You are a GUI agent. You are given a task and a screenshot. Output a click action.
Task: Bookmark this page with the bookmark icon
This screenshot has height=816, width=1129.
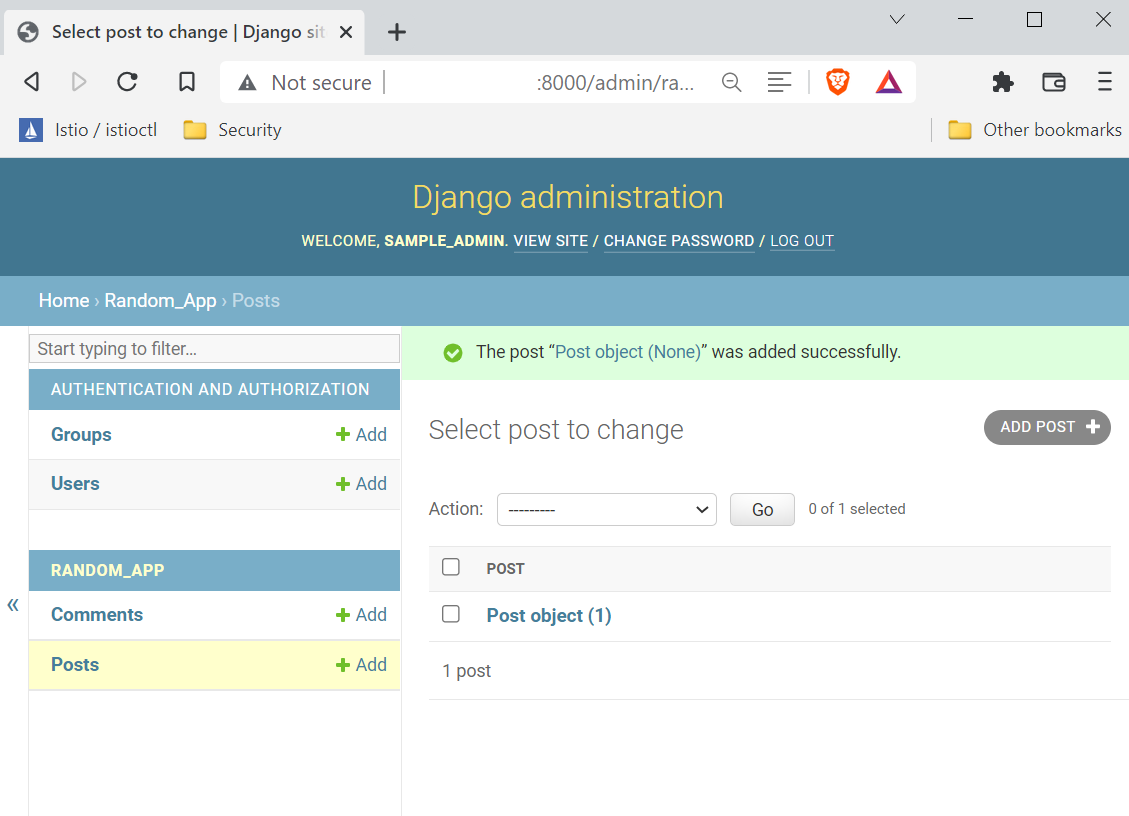186,82
